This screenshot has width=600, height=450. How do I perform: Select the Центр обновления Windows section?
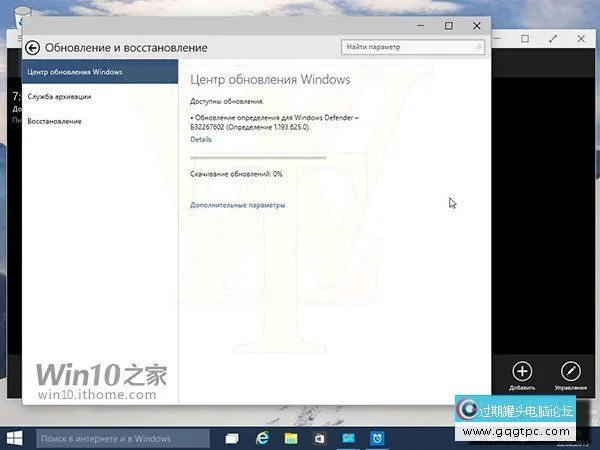click(99, 72)
